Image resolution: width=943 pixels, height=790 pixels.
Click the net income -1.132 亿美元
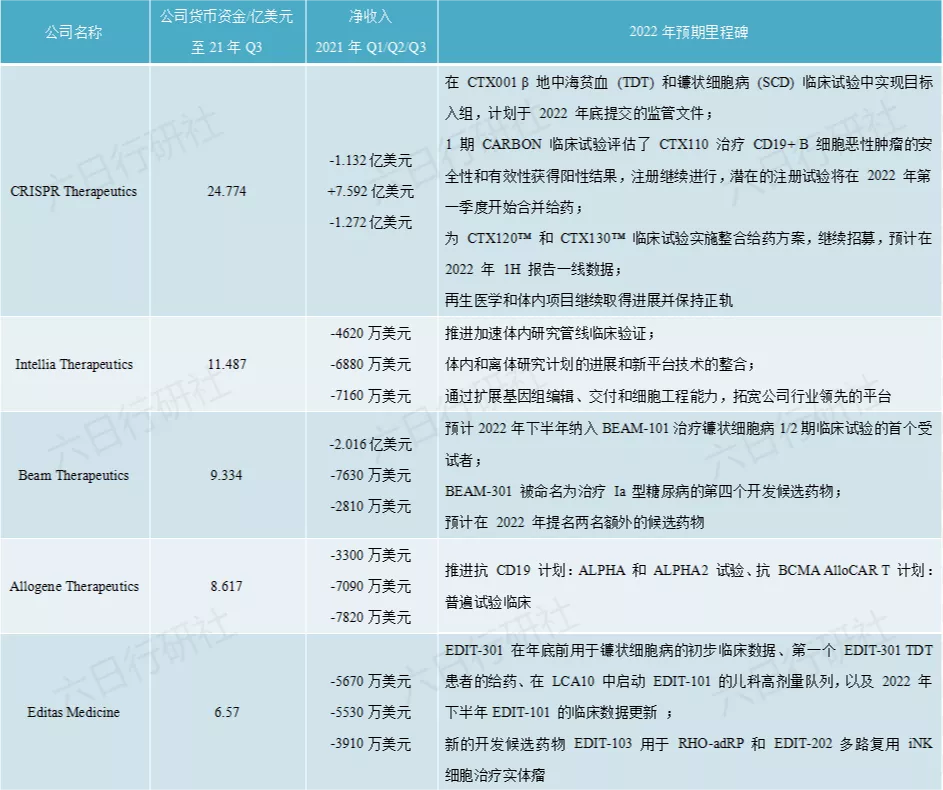[x=370, y=161]
